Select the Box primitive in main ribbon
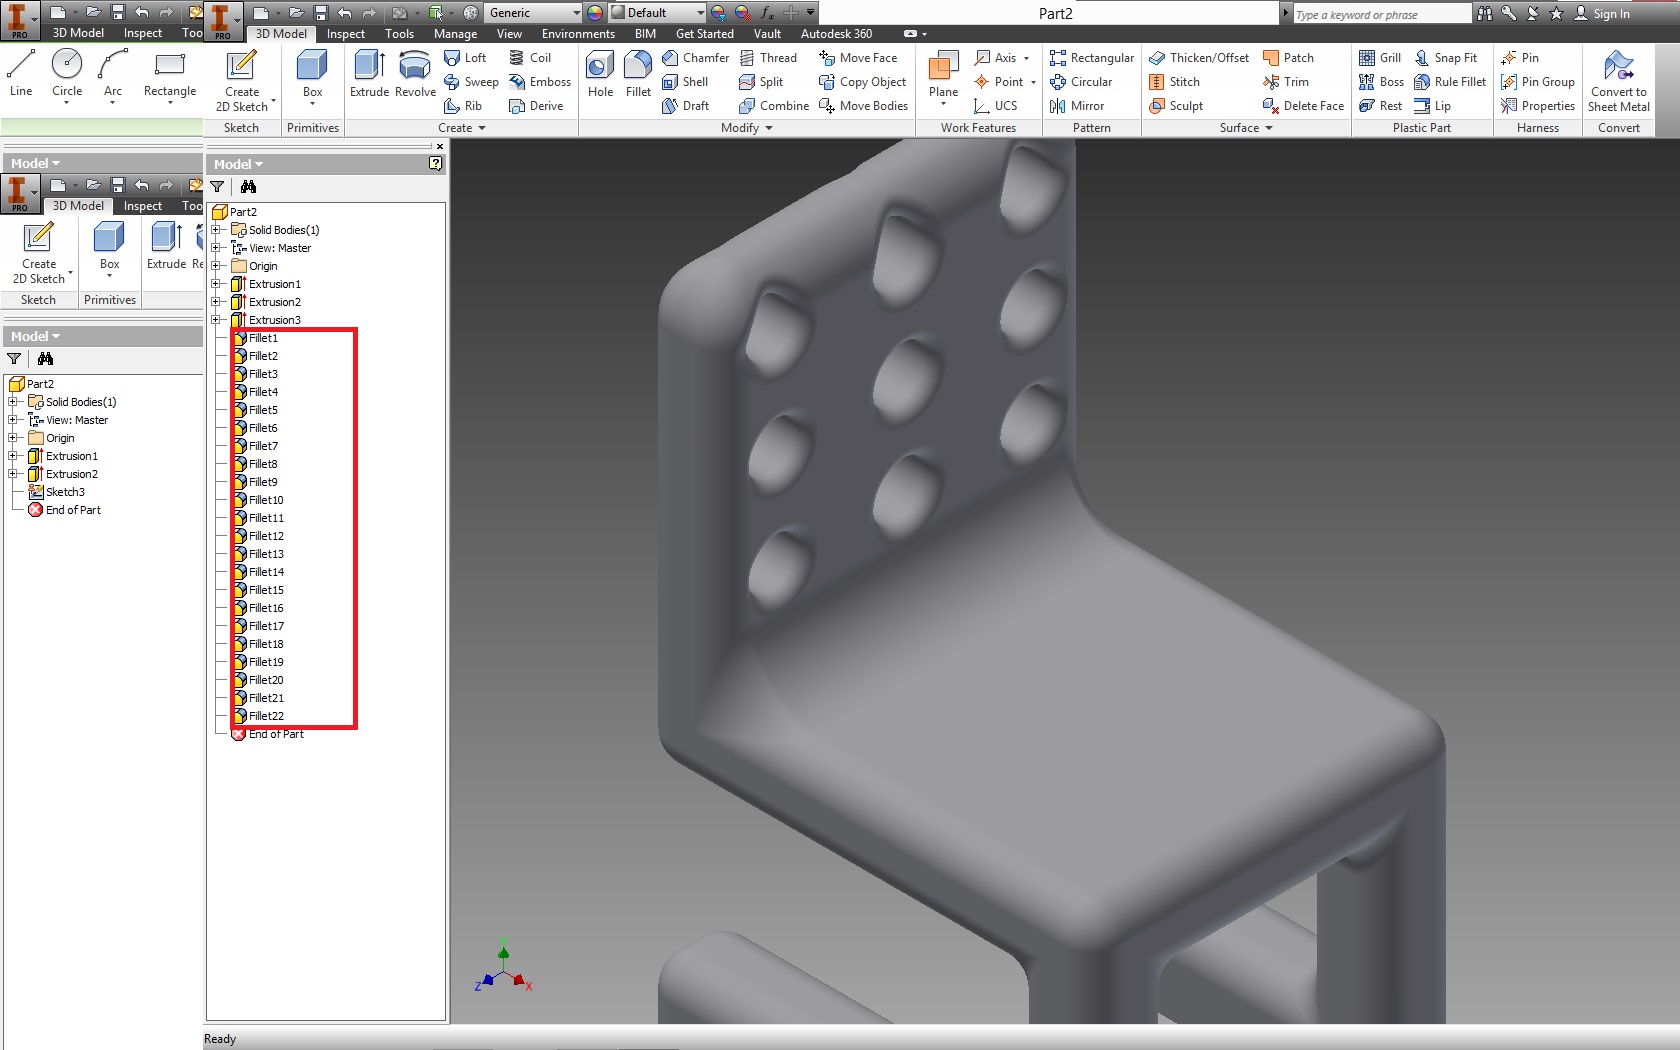Image resolution: width=1680 pixels, height=1050 pixels. (312, 76)
